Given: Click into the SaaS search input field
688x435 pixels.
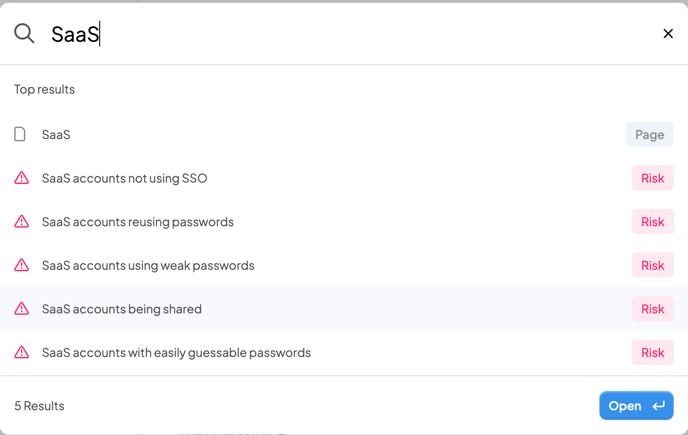Looking at the screenshot, I should coord(351,34).
